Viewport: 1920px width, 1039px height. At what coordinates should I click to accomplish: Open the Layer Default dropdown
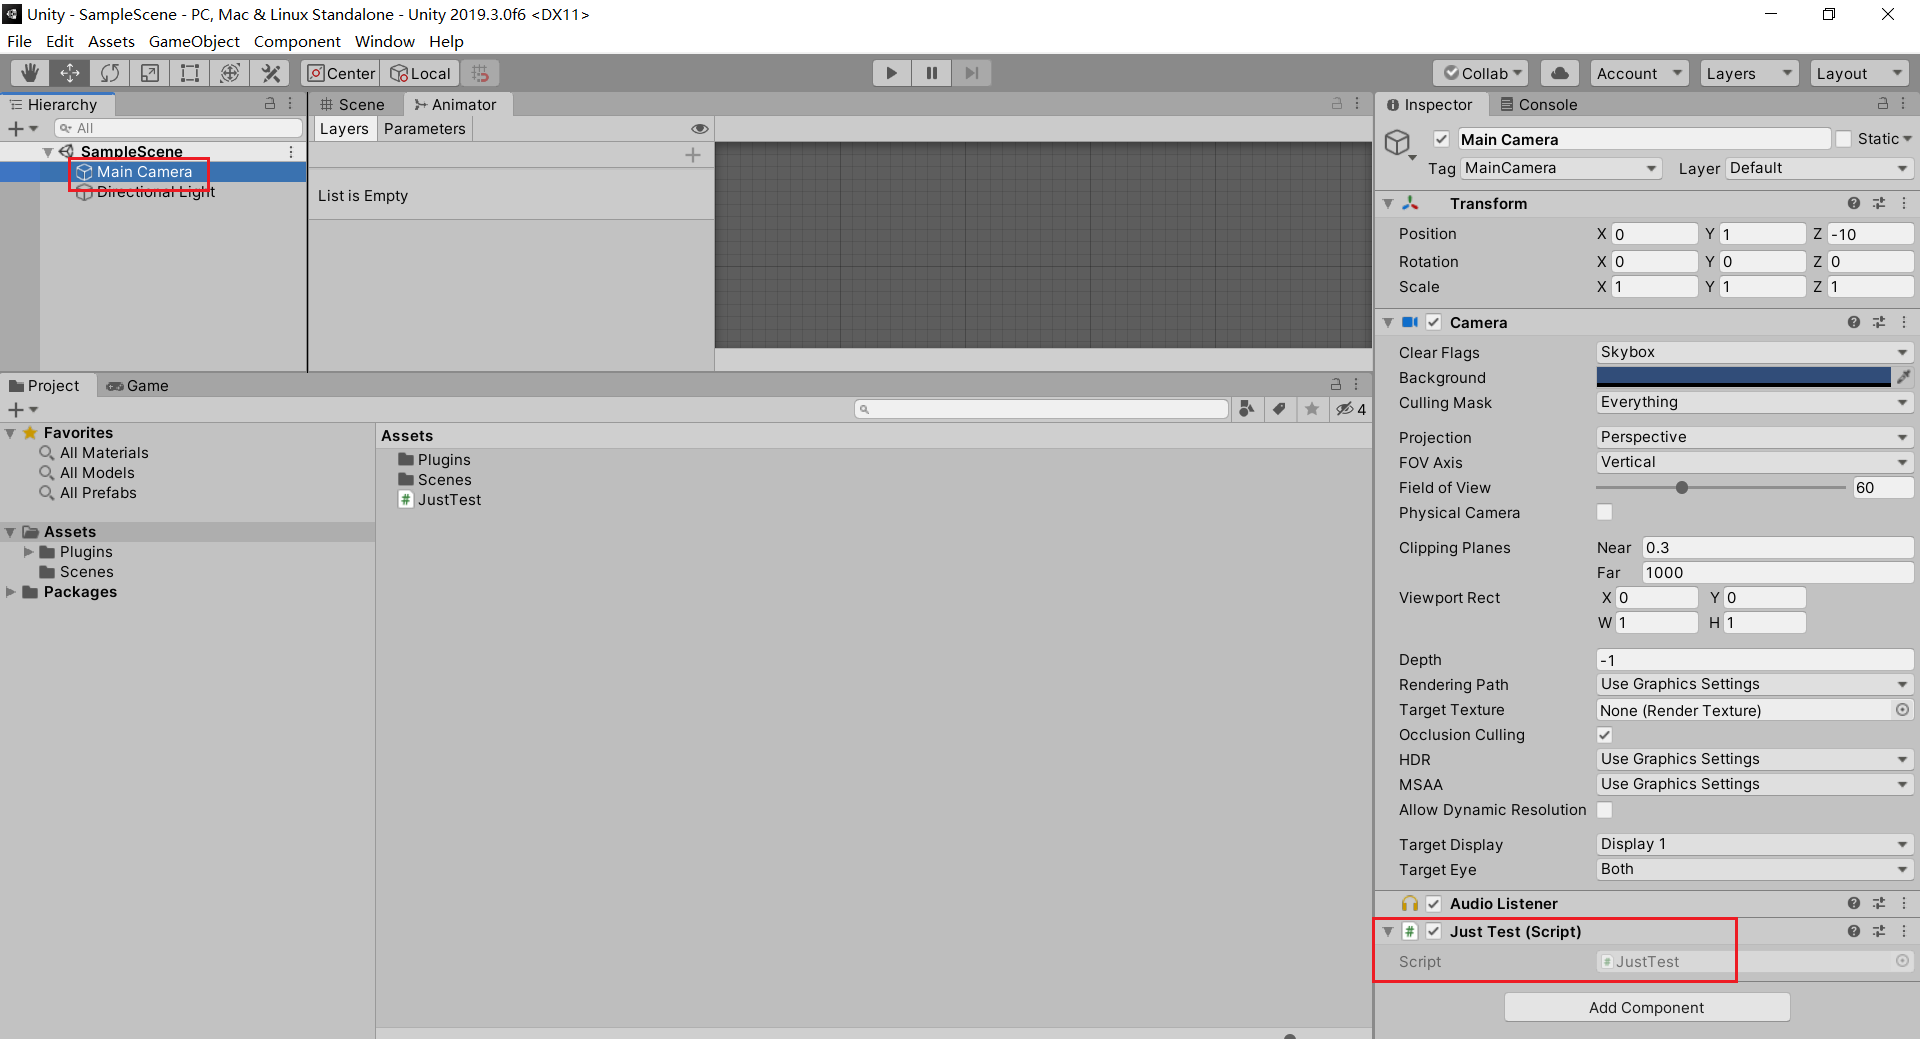(x=1819, y=168)
